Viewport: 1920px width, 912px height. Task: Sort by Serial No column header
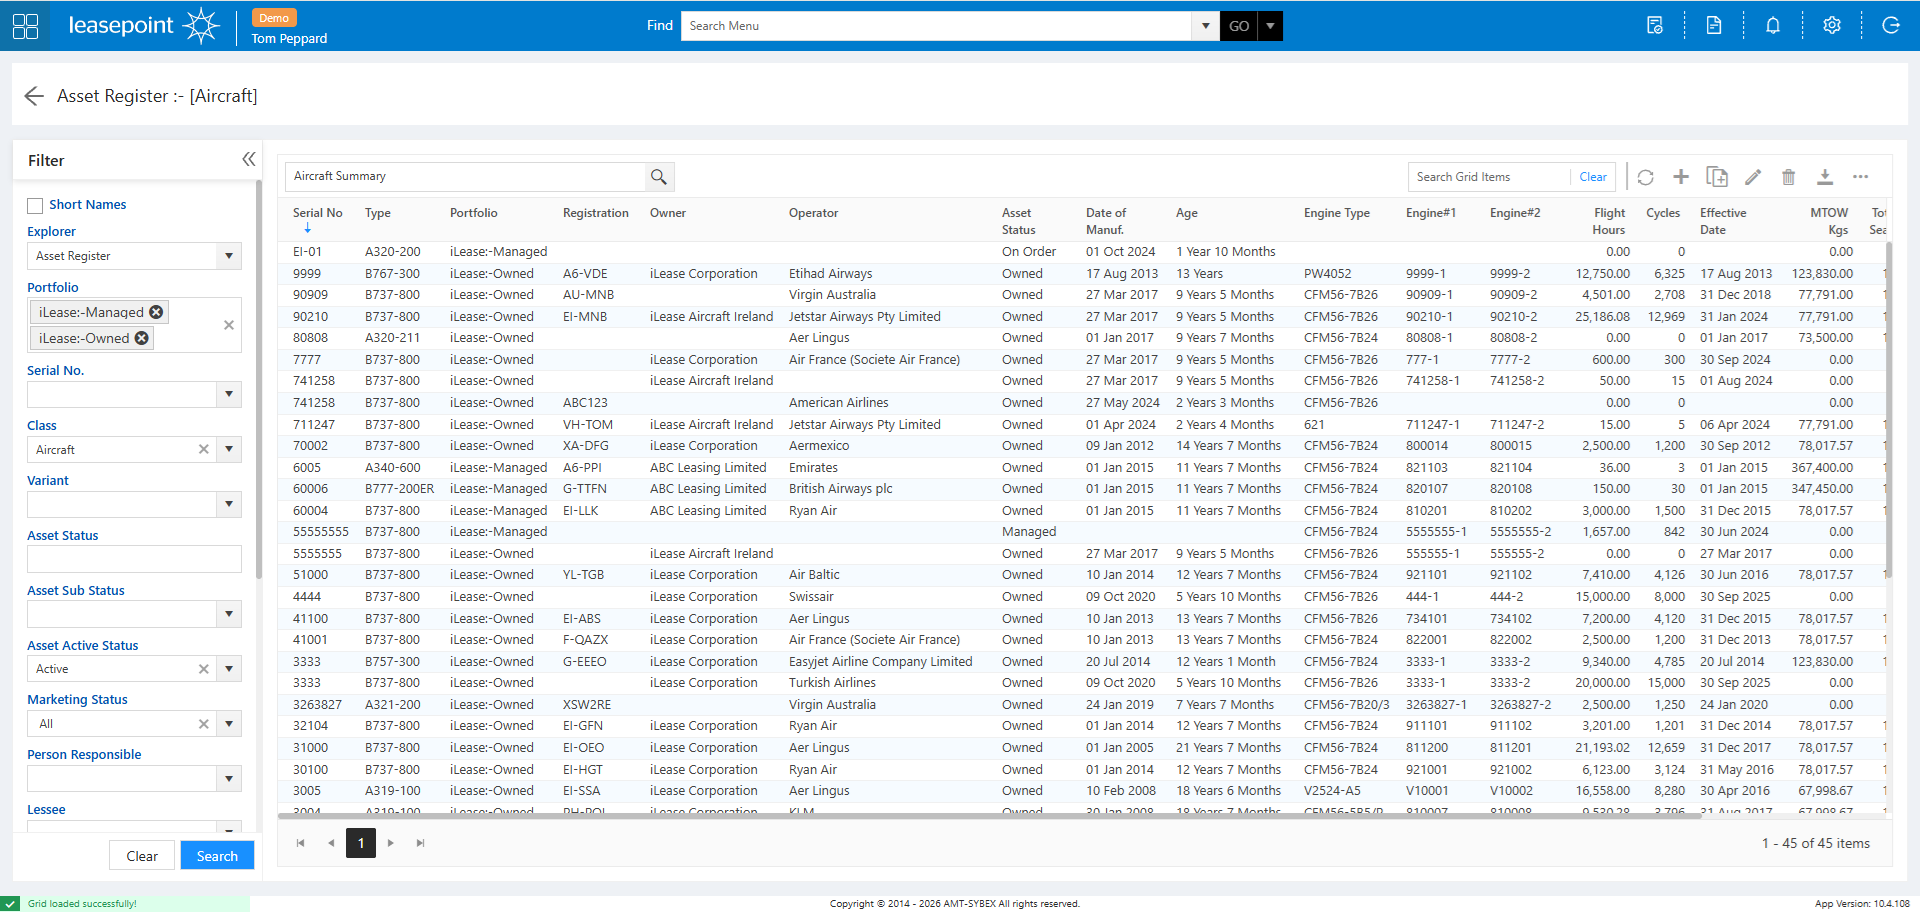pos(318,213)
